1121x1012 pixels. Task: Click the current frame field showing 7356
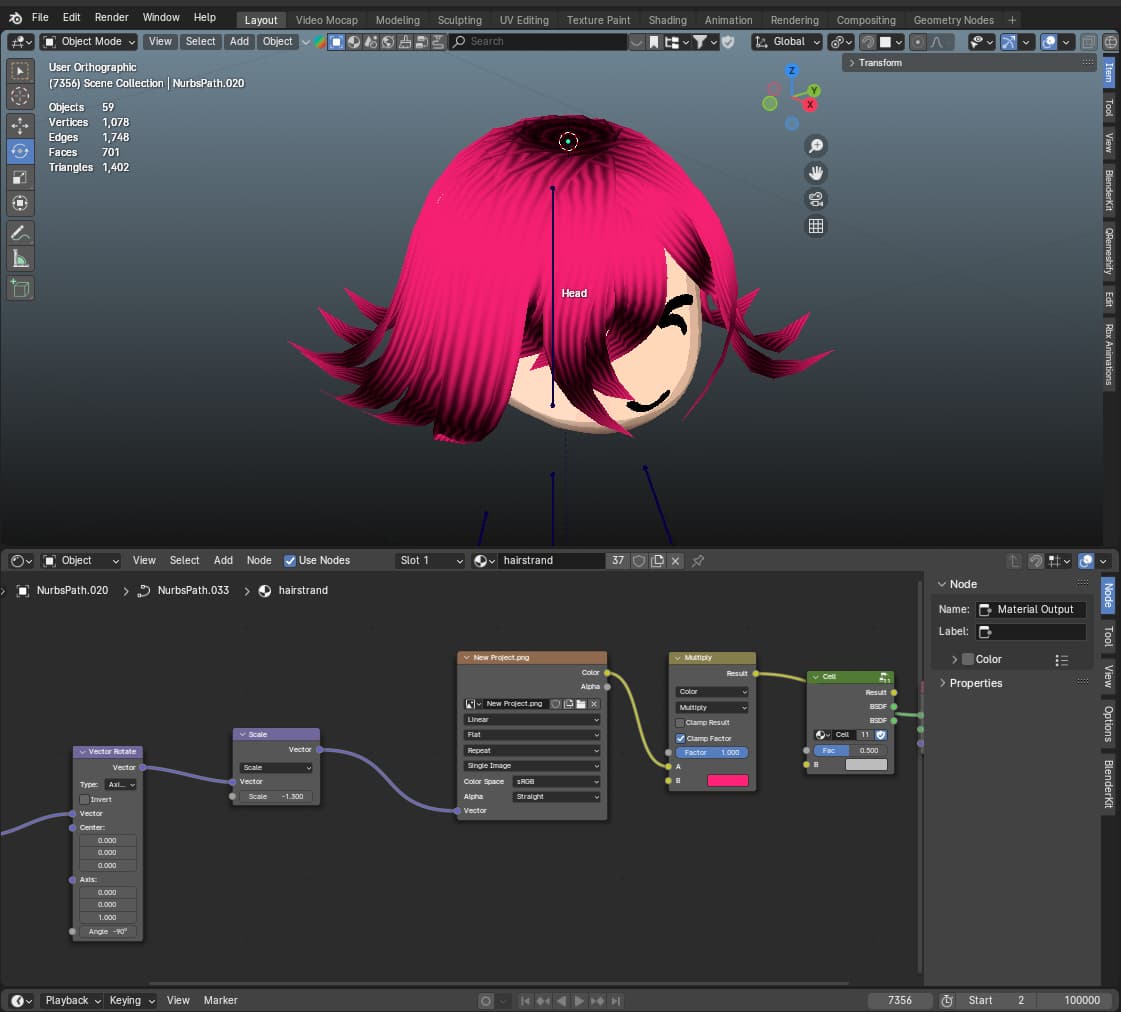[x=899, y=1000]
